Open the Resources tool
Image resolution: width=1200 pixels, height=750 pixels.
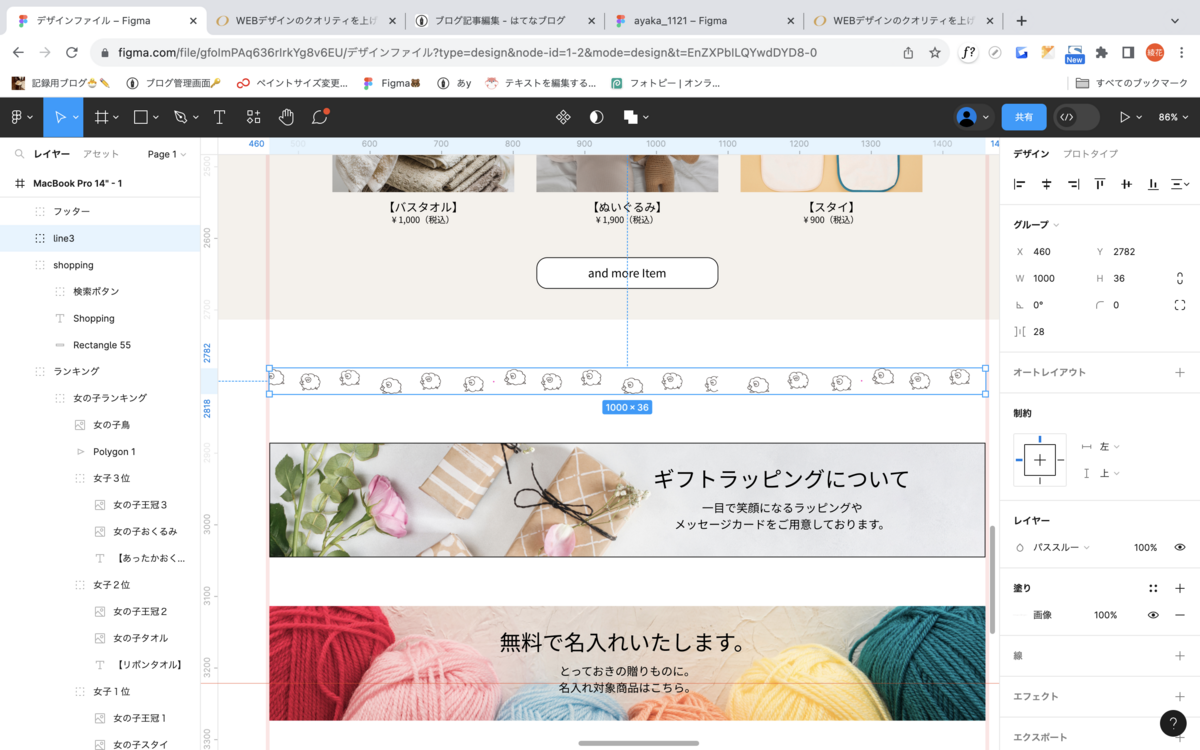click(x=253, y=117)
